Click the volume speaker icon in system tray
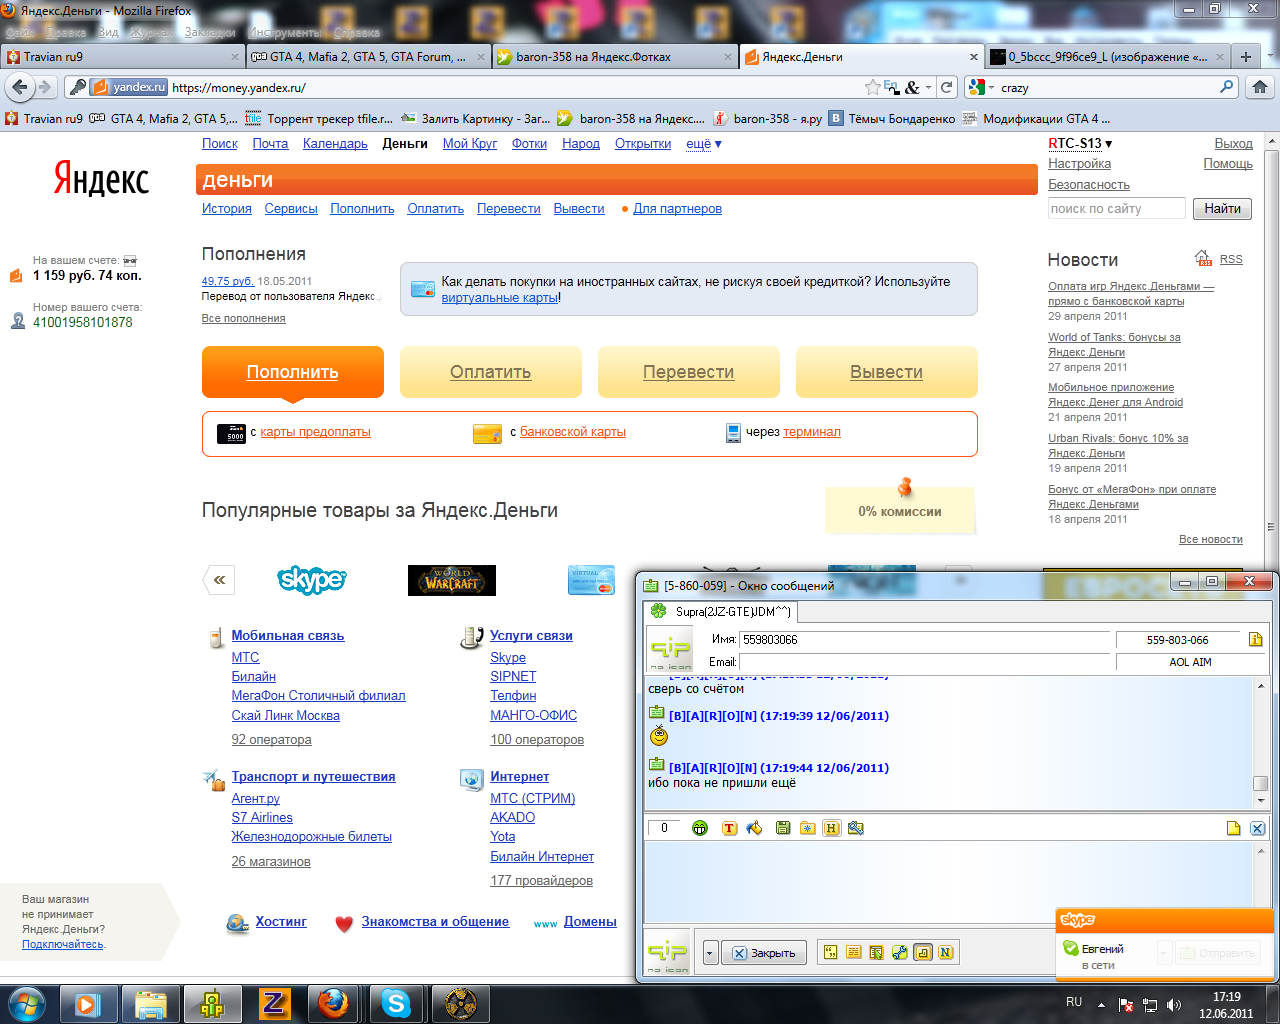 (1173, 1005)
